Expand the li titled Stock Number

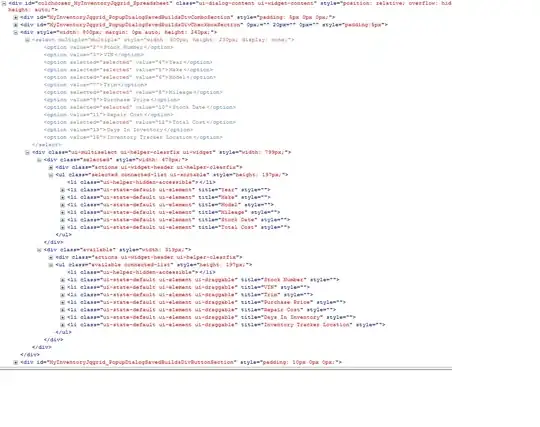(62, 280)
